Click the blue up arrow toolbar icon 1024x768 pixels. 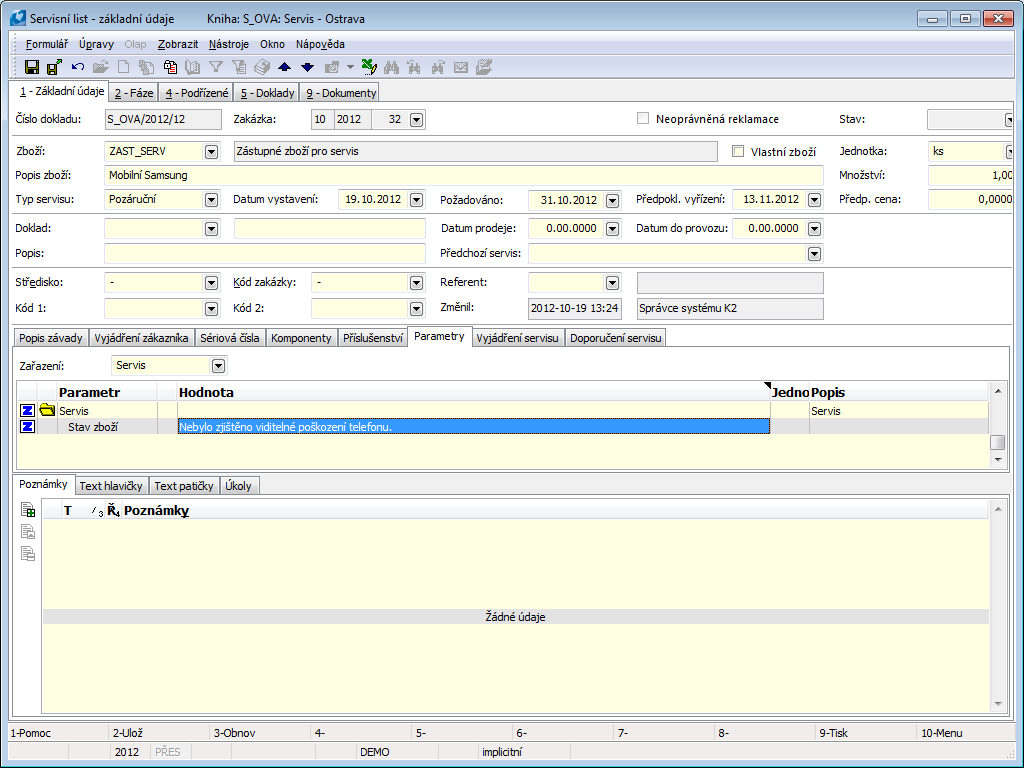[284, 67]
